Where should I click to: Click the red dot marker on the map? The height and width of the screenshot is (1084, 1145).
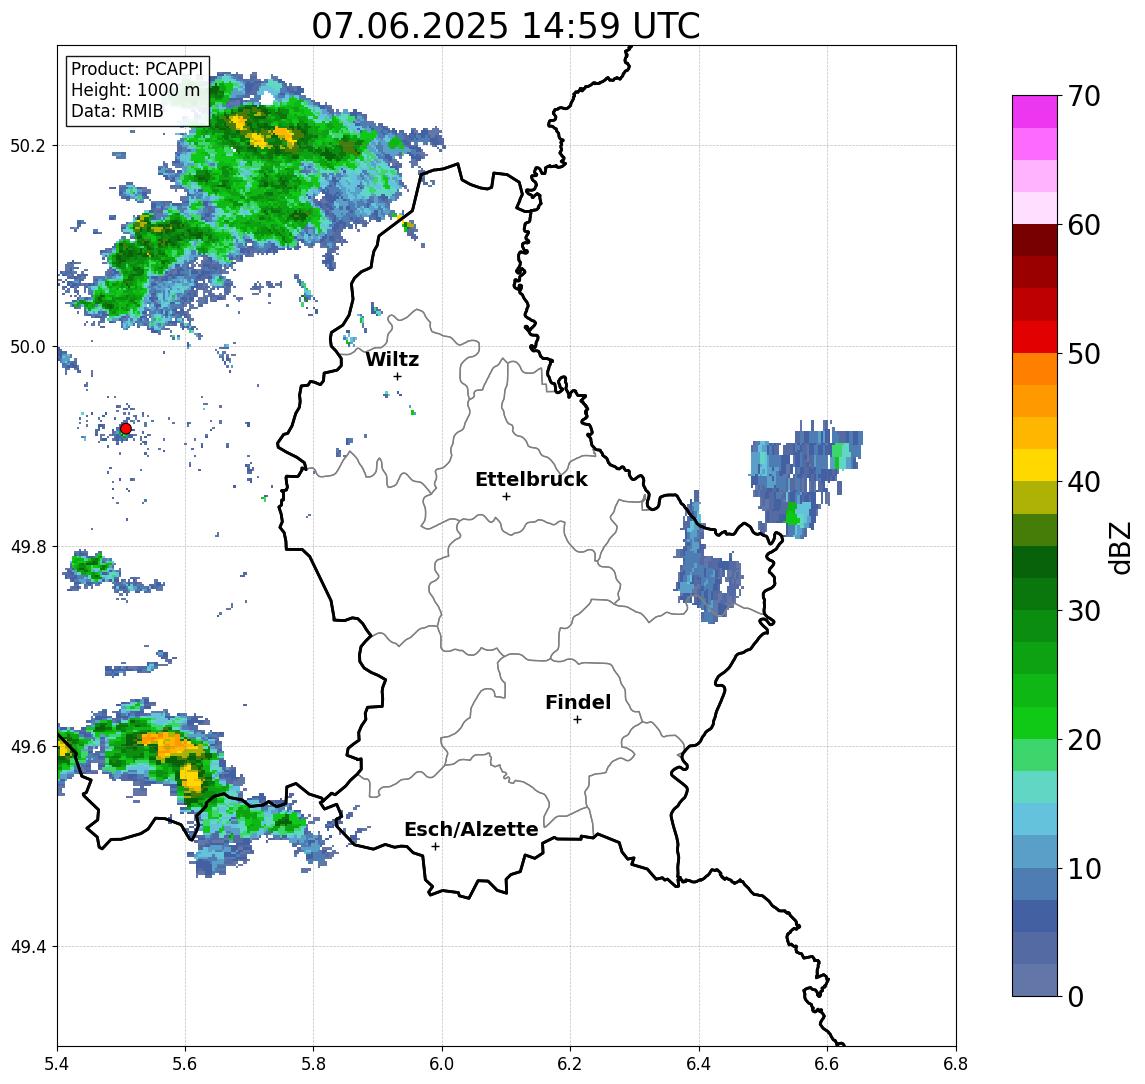click(x=126, y=429)
